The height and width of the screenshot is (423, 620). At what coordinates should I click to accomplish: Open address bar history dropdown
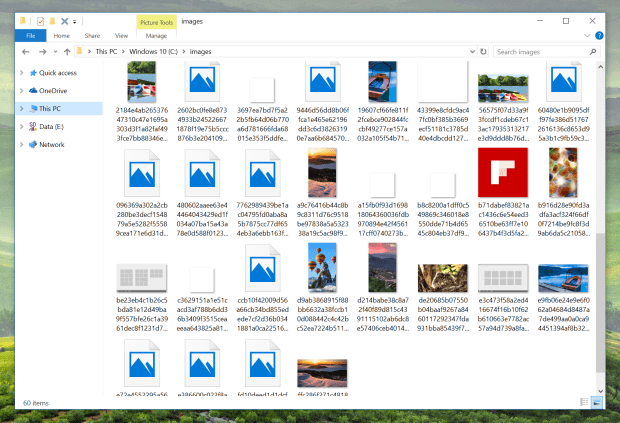pyautogui.click(x=472, y=52)
